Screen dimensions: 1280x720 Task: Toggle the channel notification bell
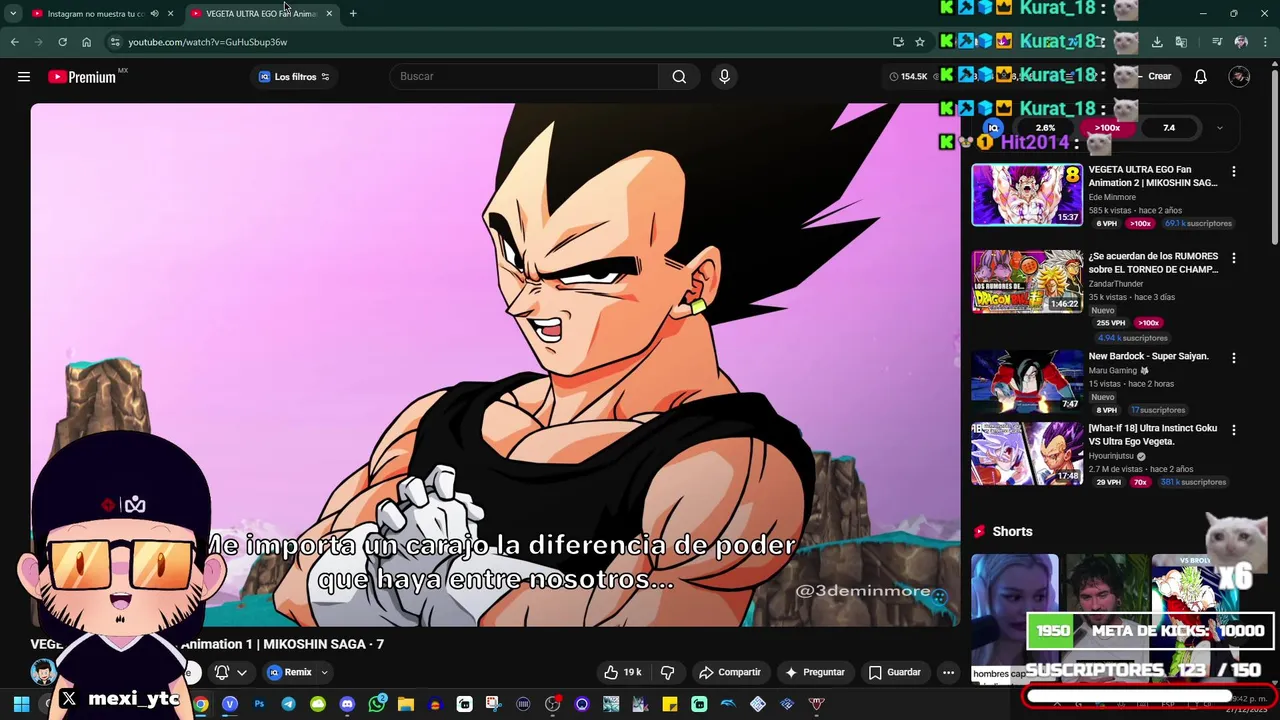coord(229,673)
